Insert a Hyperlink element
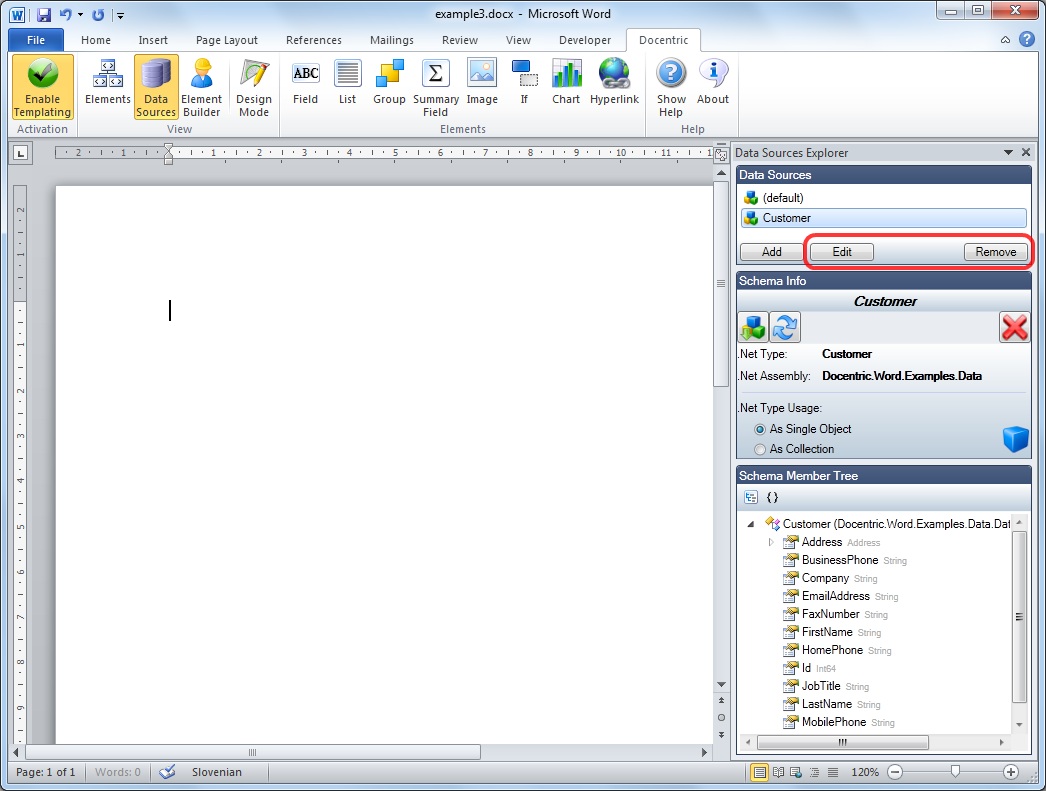This screenshot has height=791, width=1046. 614,83
